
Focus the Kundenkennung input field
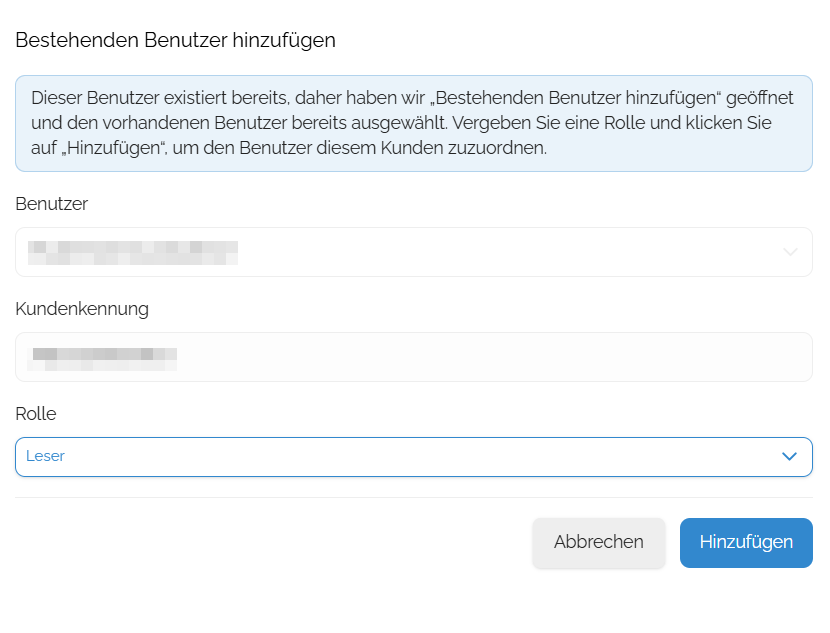click(414, 357)
